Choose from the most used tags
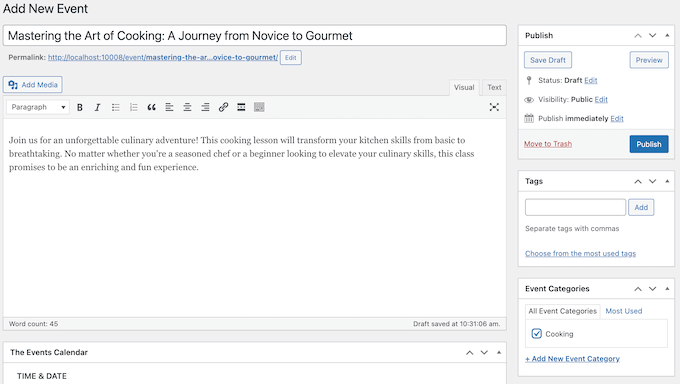Image resolution: width=680 pixels, height=384 pixels. click(x=580, y=253)
